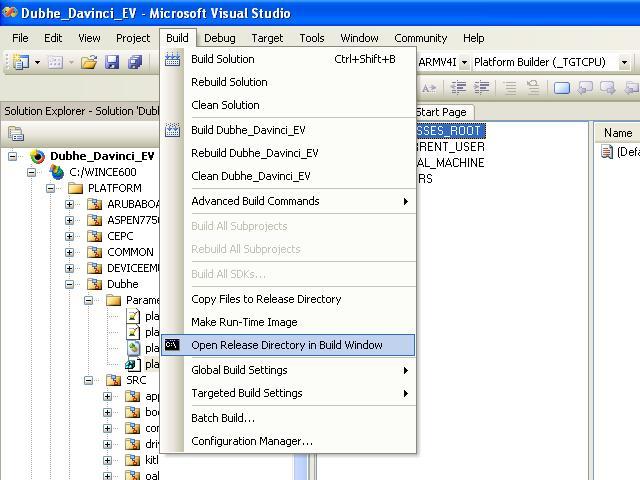The width and height of the screenshot is (640, 480).
Task: Open the ARMV4I configuration dropdown
Action: click(464, 62)
